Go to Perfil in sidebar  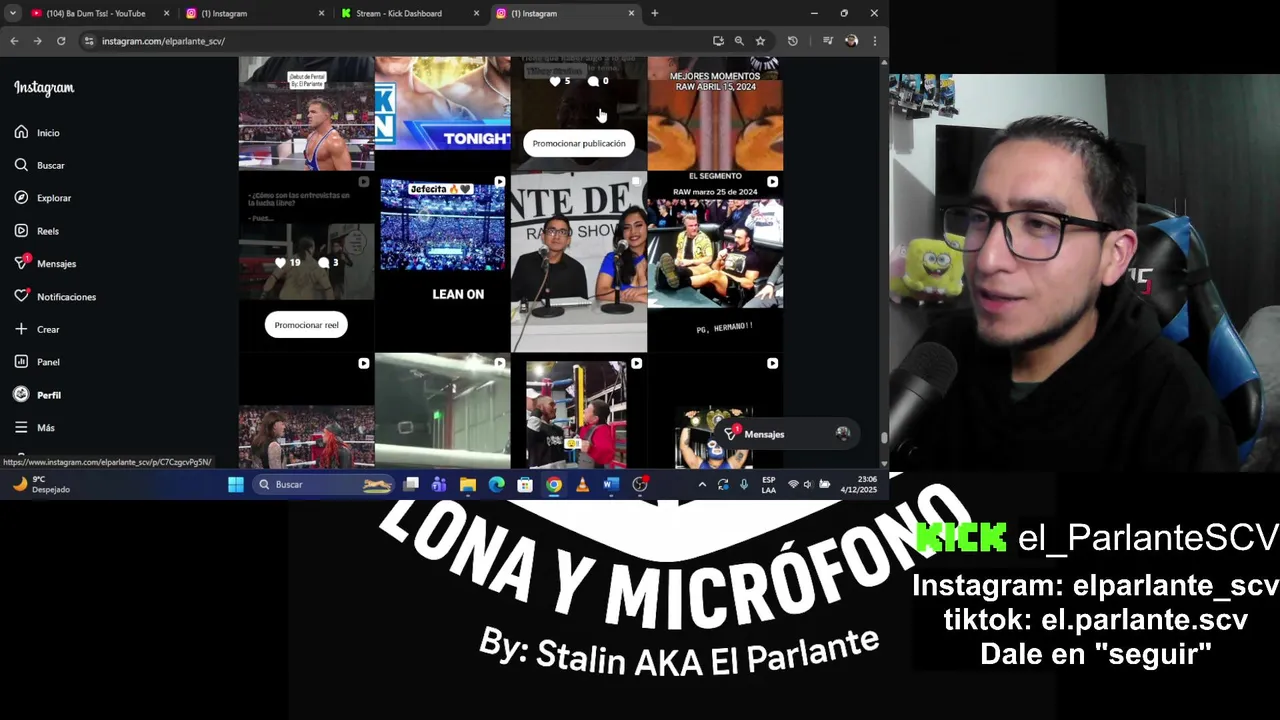38,395
